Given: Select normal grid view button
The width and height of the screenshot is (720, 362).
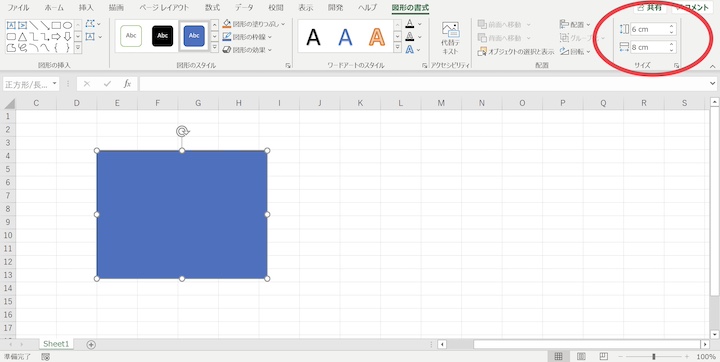Looking at the screenshot, I should point(558,356).
